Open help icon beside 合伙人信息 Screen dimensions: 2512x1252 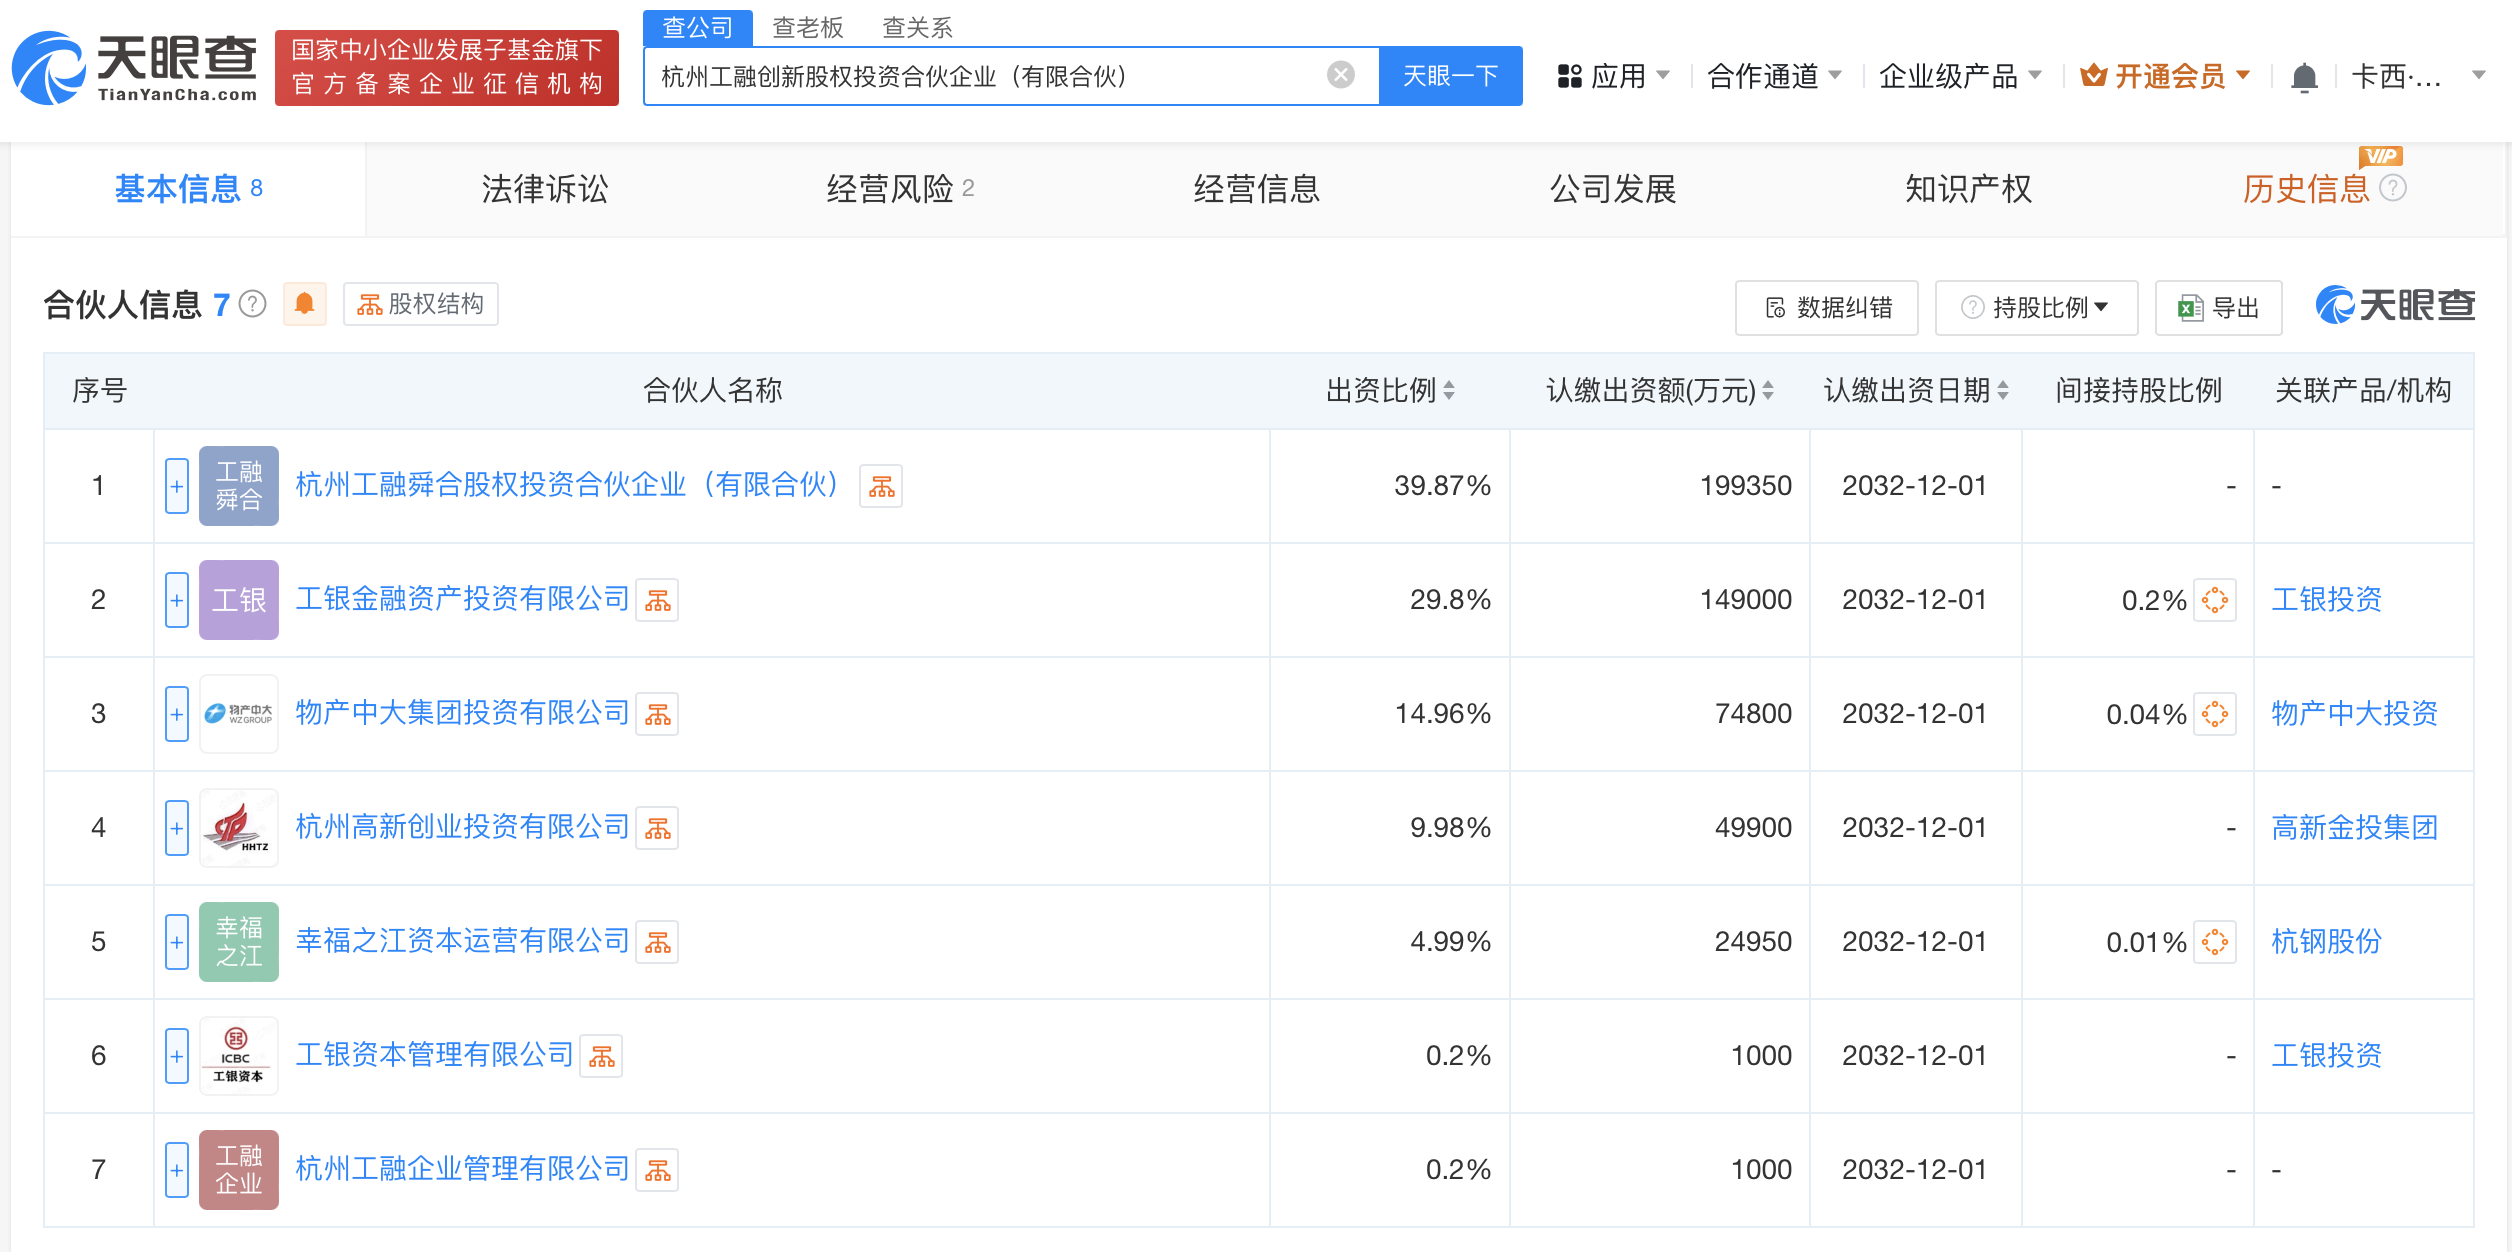click(x=254, y=304)
